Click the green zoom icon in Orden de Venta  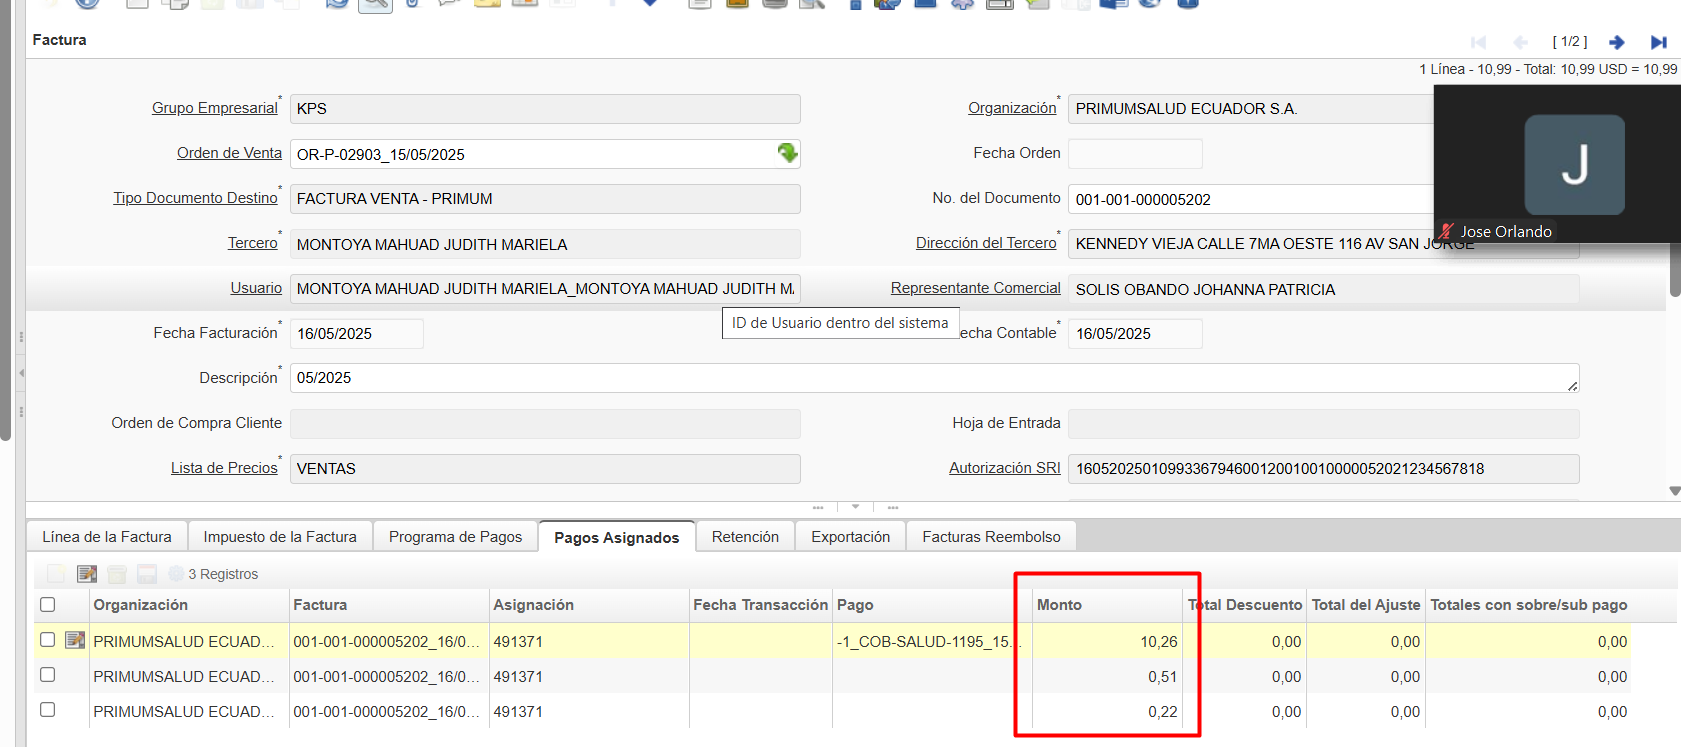tap(787, 153)
